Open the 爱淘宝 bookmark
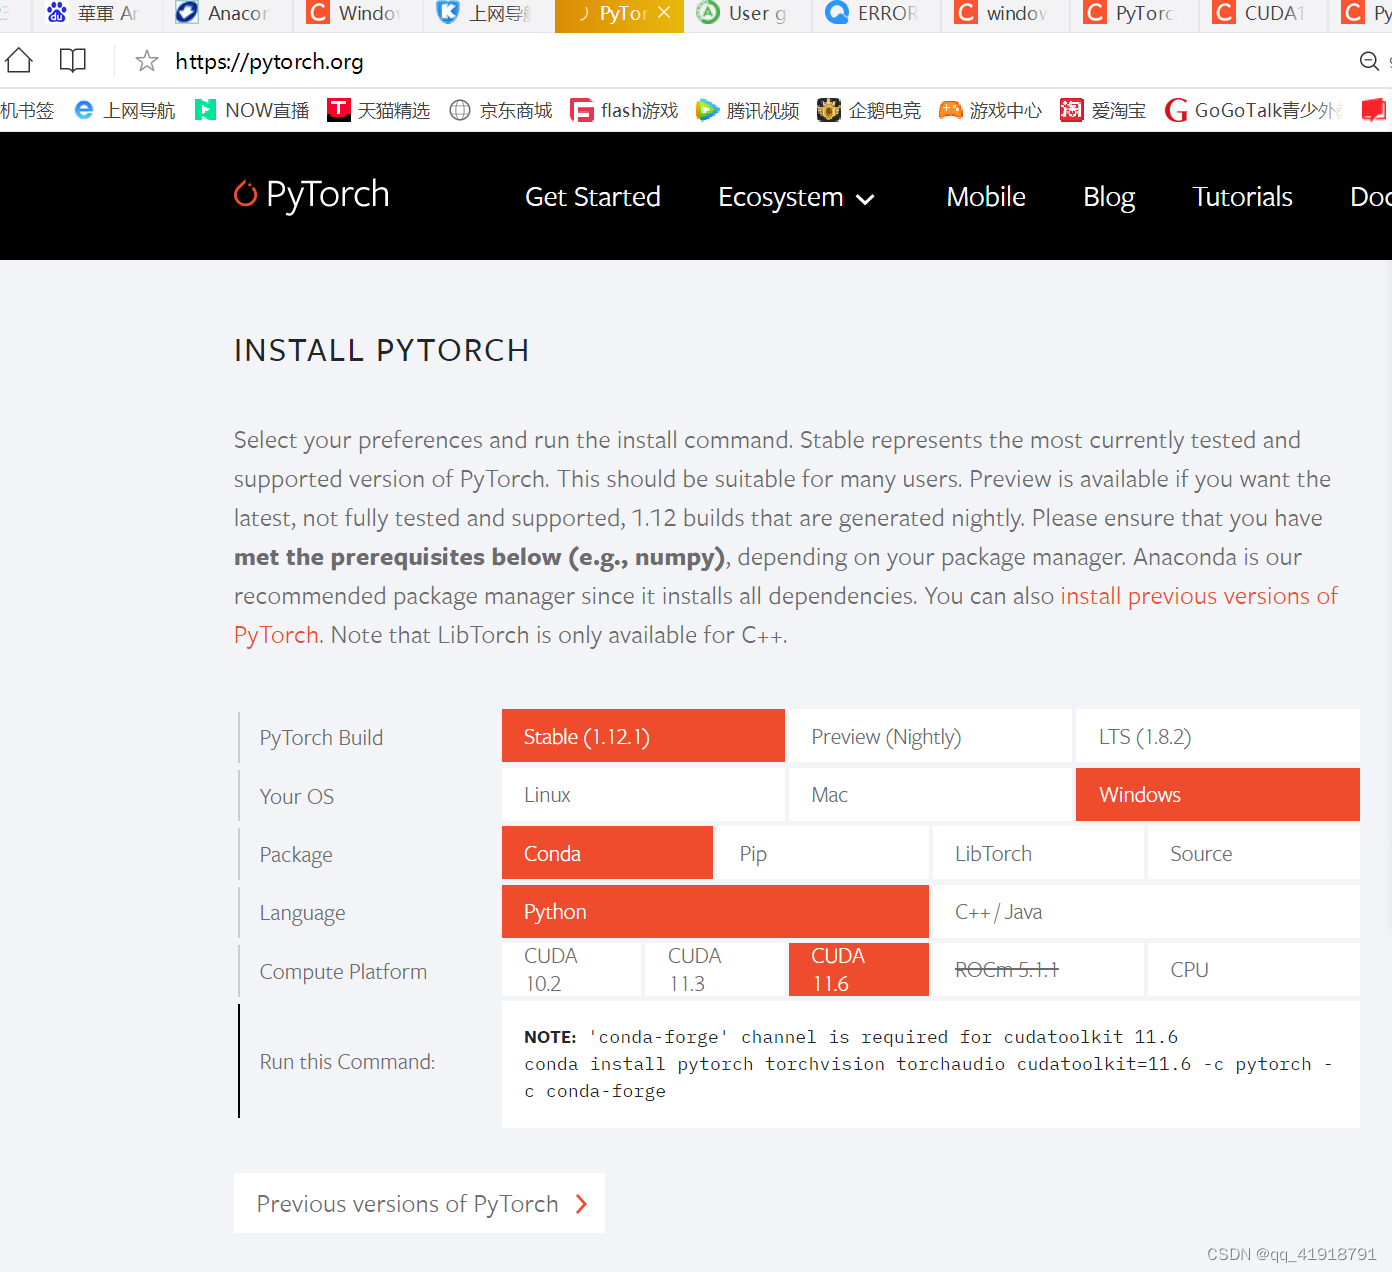The height and width of the screenshot is (1272, 1392). click(x=1103, y=110)
